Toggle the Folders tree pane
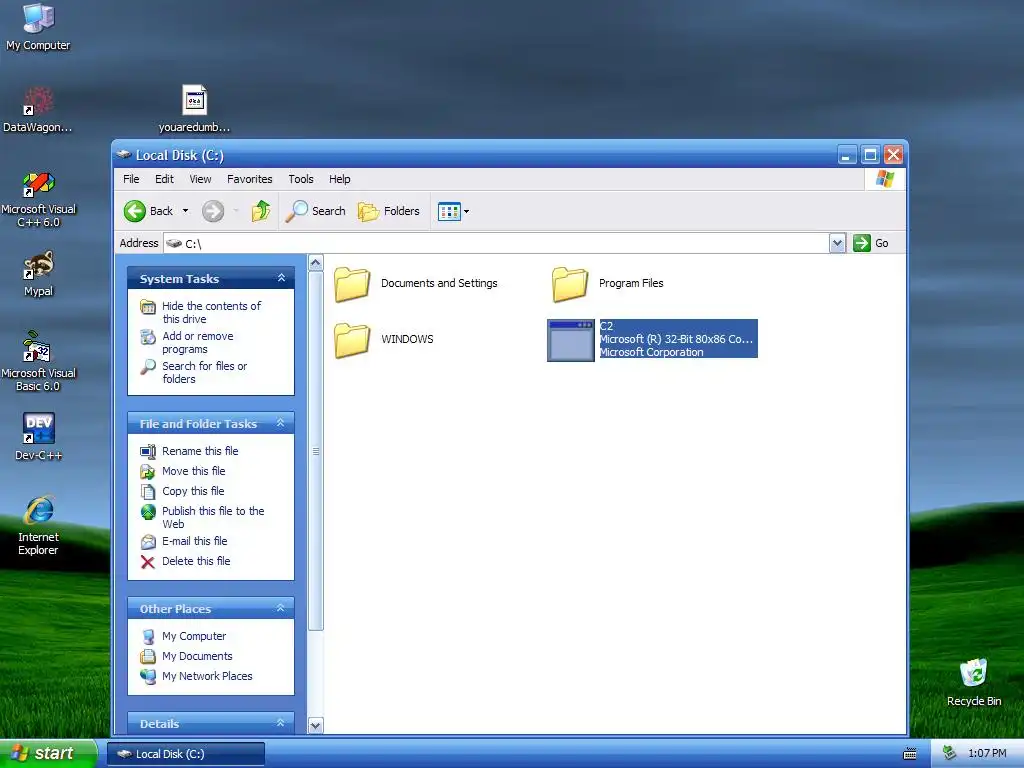This screenshot has height=768, width=1024. pos(389,211)
